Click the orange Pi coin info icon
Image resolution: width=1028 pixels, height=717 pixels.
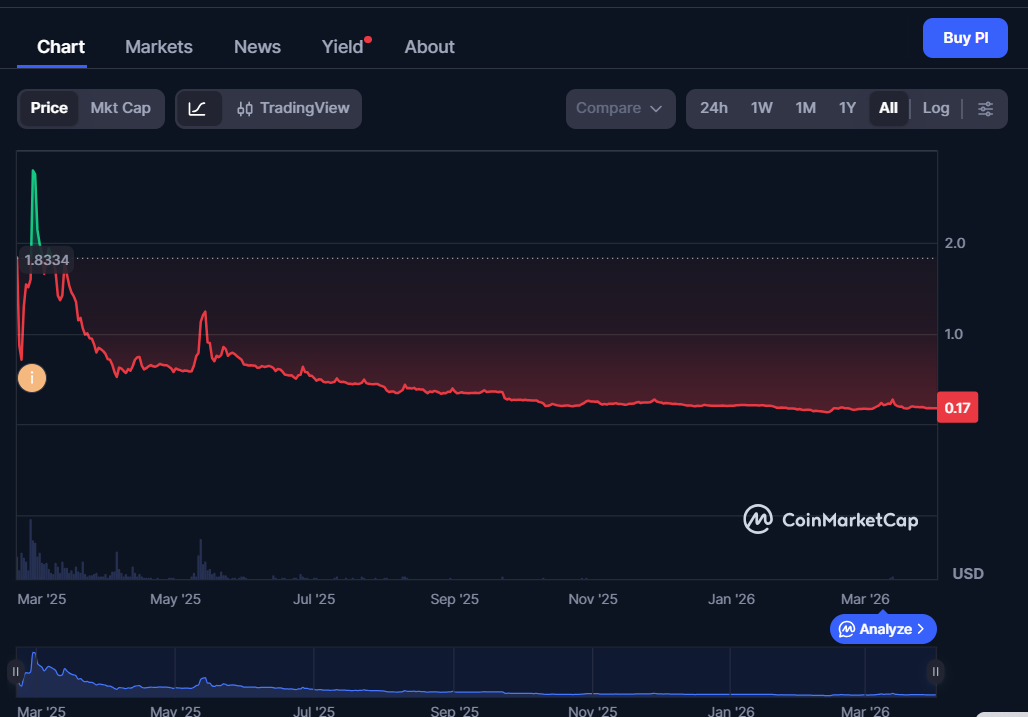click(31, 378)
